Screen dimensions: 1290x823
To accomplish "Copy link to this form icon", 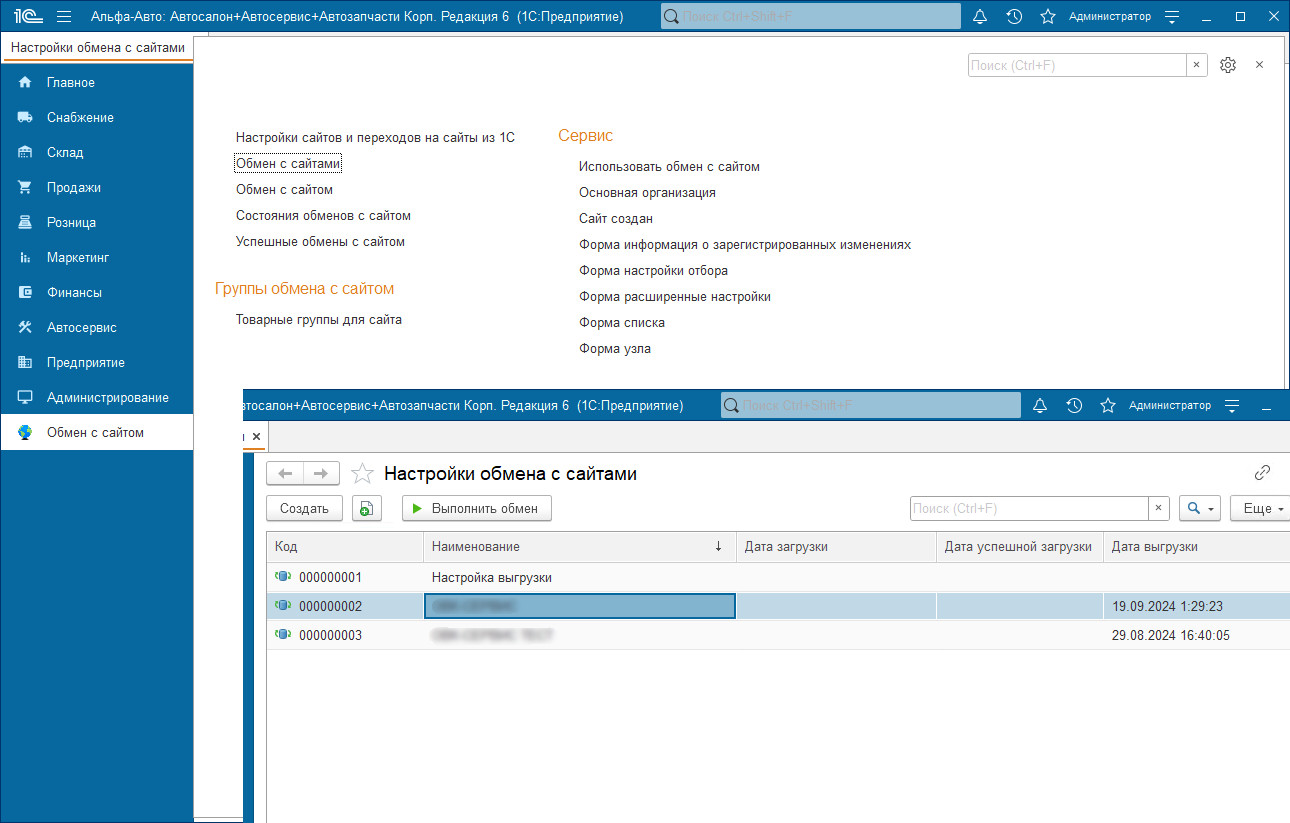I will 1262,473.
